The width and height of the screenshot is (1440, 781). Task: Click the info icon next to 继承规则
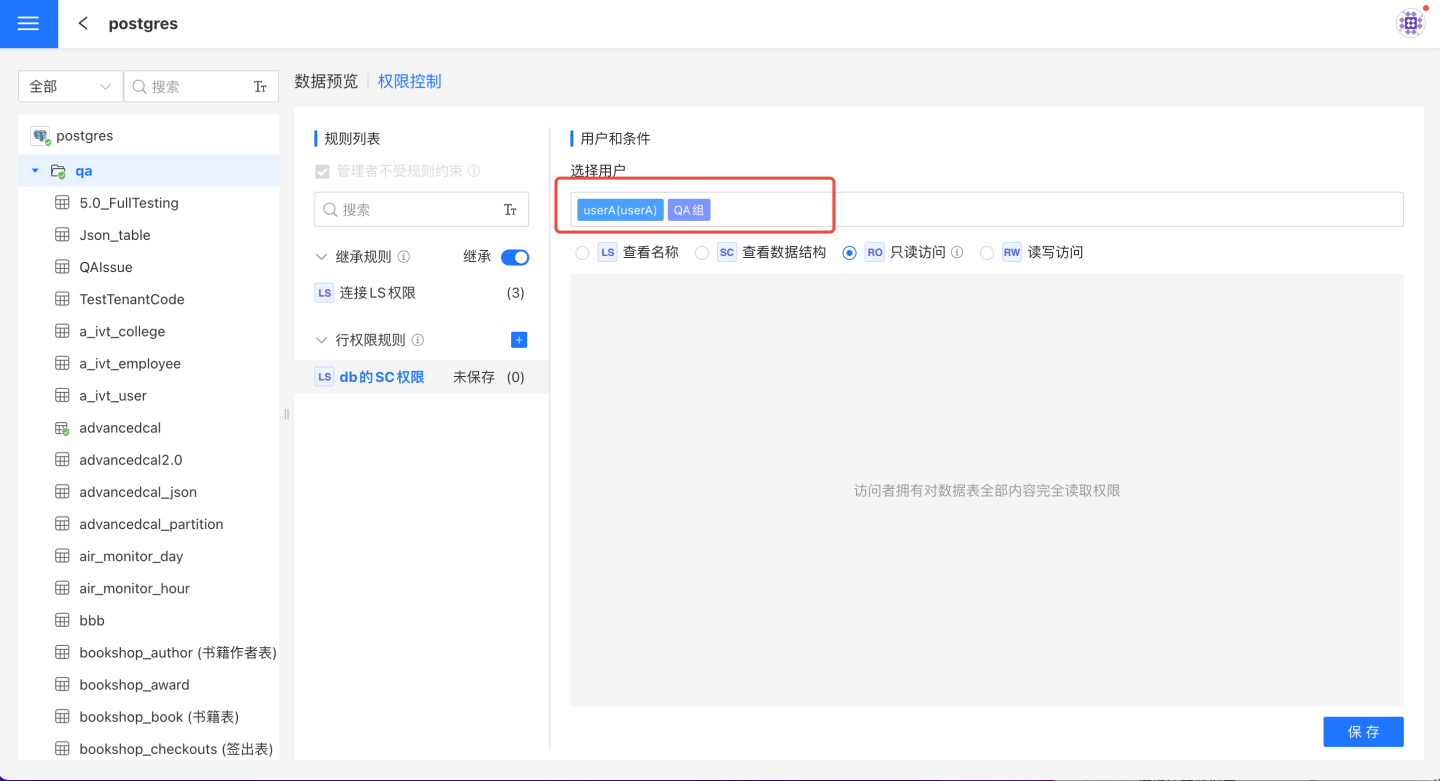404,257
